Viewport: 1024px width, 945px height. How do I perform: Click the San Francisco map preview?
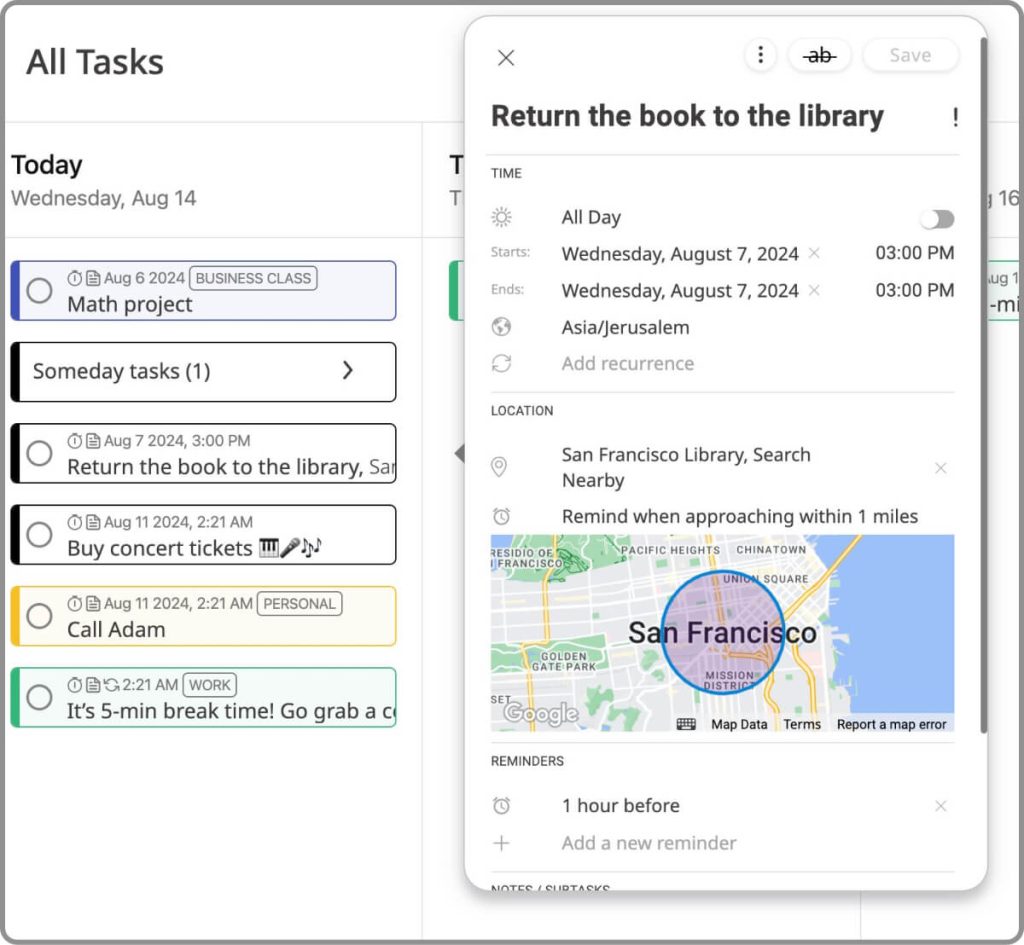point(722,633)
